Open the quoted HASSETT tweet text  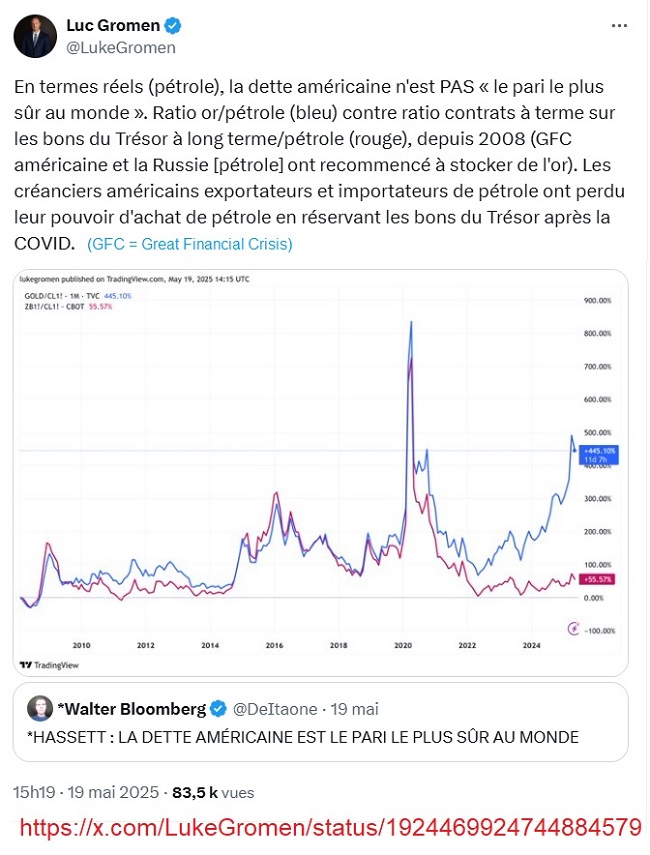303,737
